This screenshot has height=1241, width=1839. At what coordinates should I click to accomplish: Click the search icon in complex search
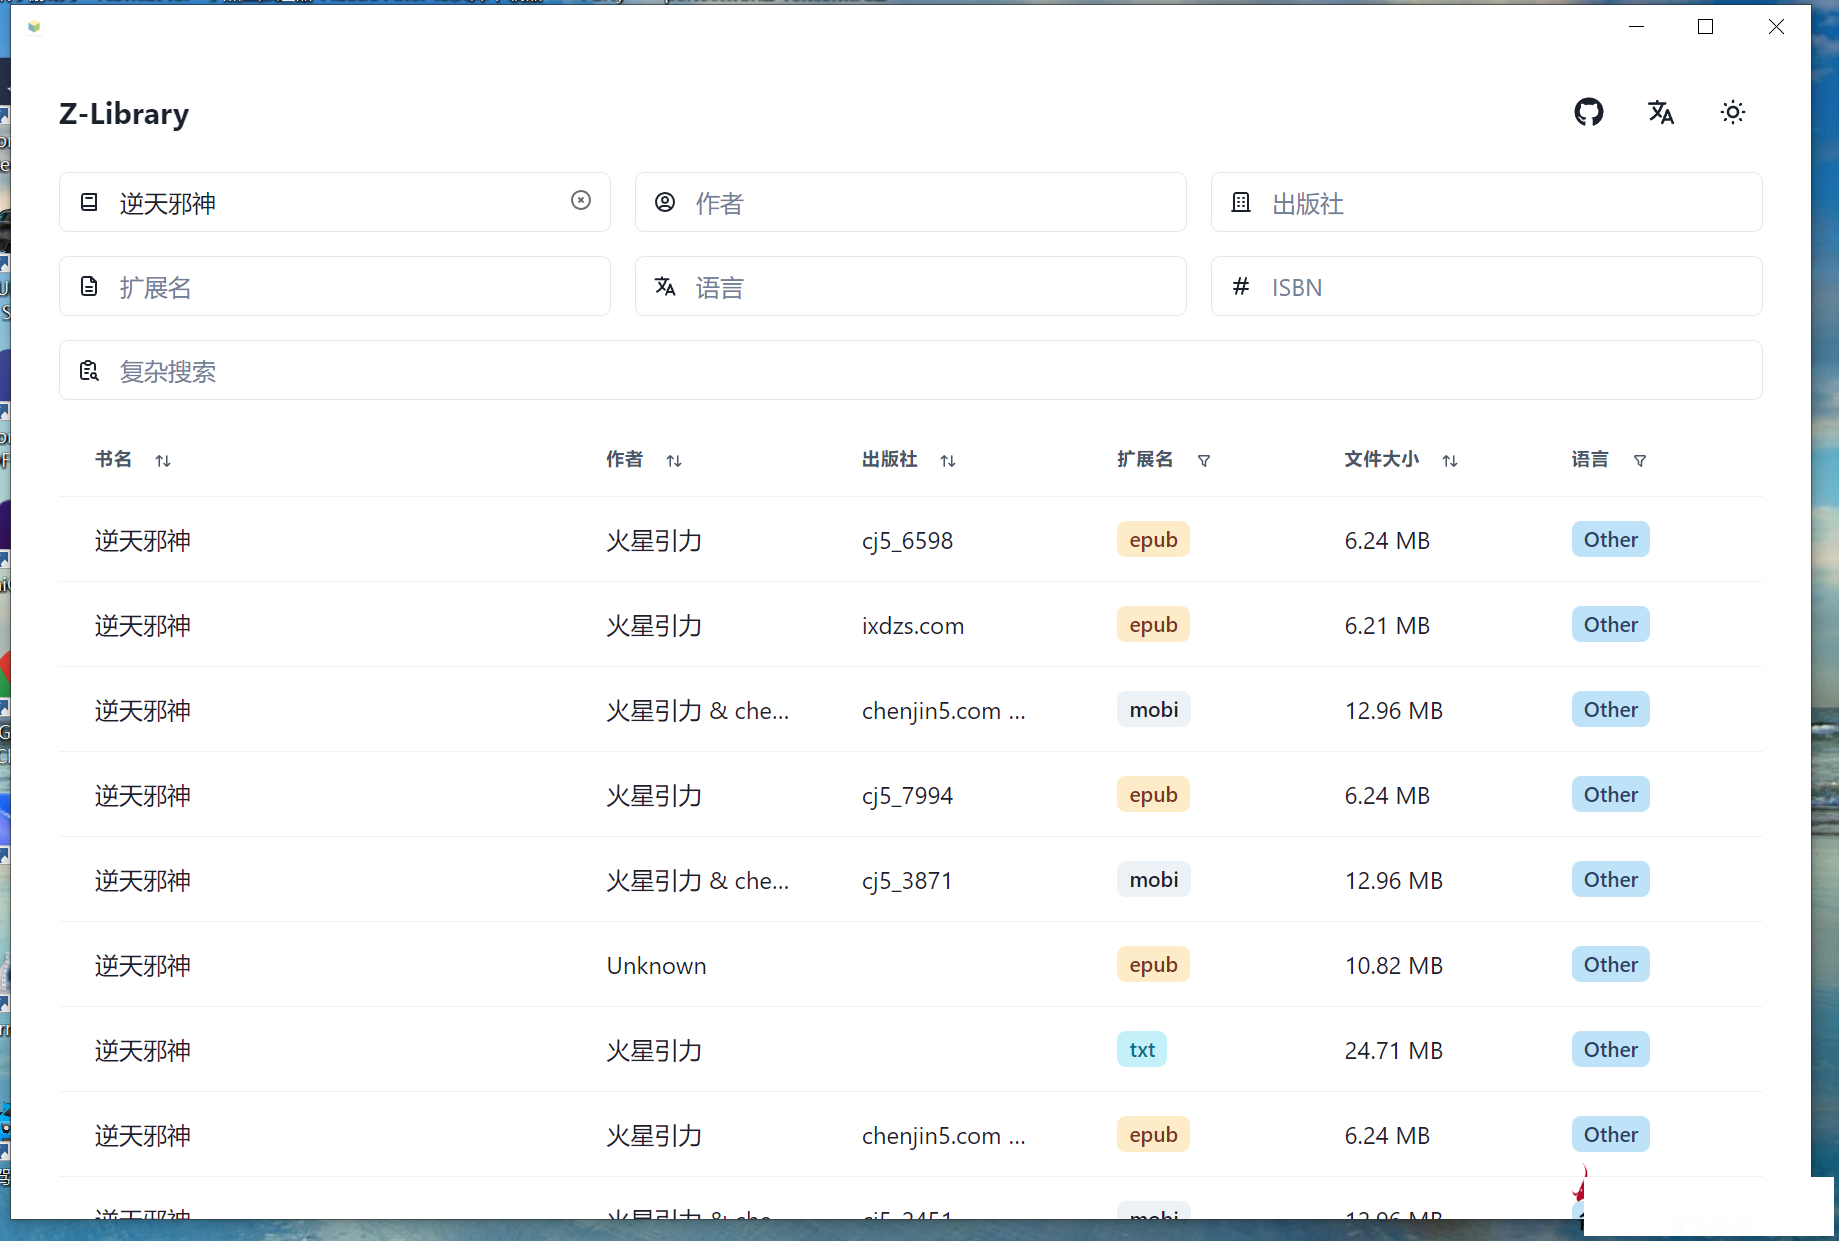(89, 370)
